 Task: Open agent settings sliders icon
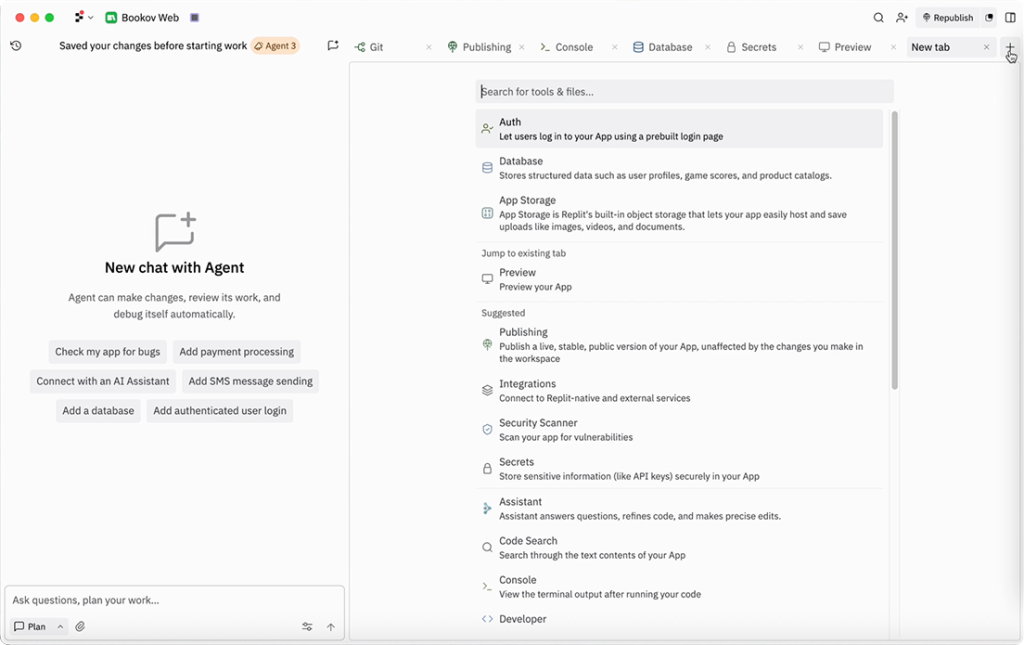pyautogui.click(x=307, y=627)
